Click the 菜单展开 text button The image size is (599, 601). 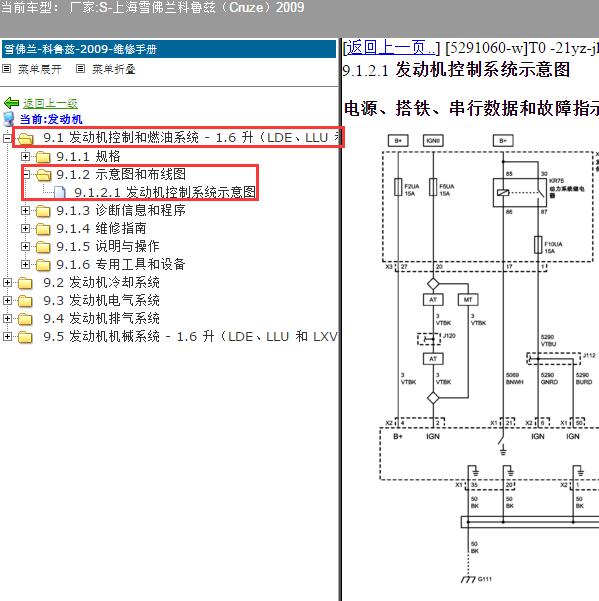39,69
